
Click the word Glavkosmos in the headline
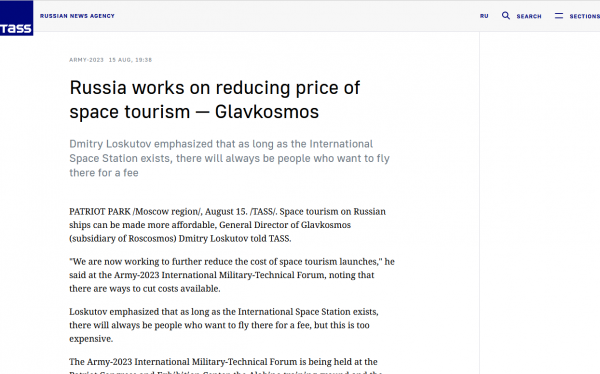point(267,112)
